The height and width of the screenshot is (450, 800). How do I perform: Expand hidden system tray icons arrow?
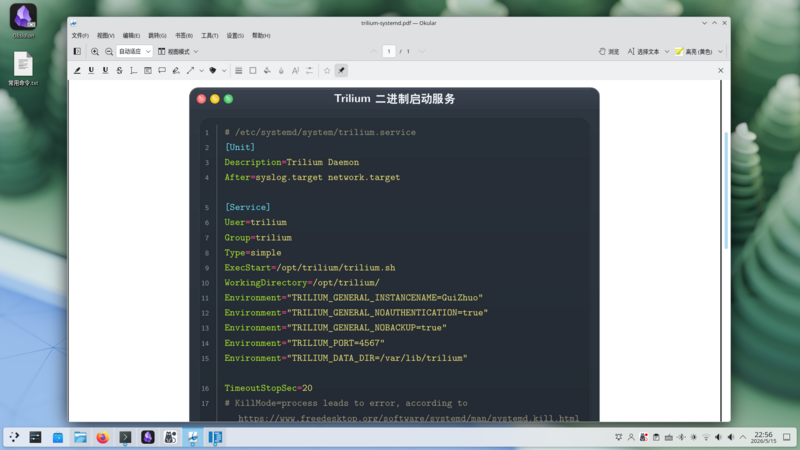743,437
